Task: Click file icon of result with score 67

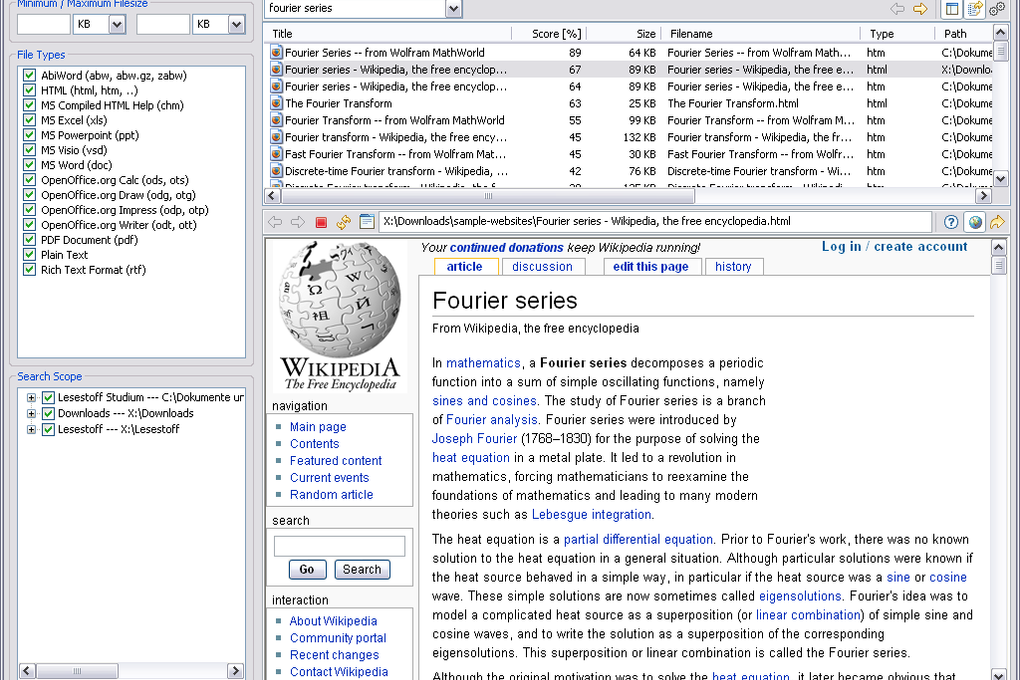Action: [276, 70]
